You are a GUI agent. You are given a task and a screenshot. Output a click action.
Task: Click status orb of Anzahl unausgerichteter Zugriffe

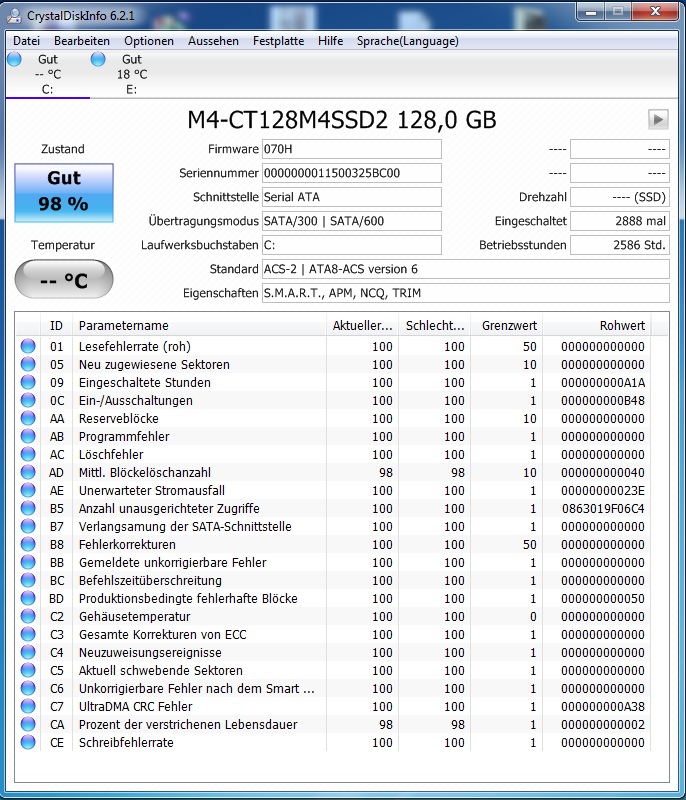pyautogui.click(x=28, y=508)
